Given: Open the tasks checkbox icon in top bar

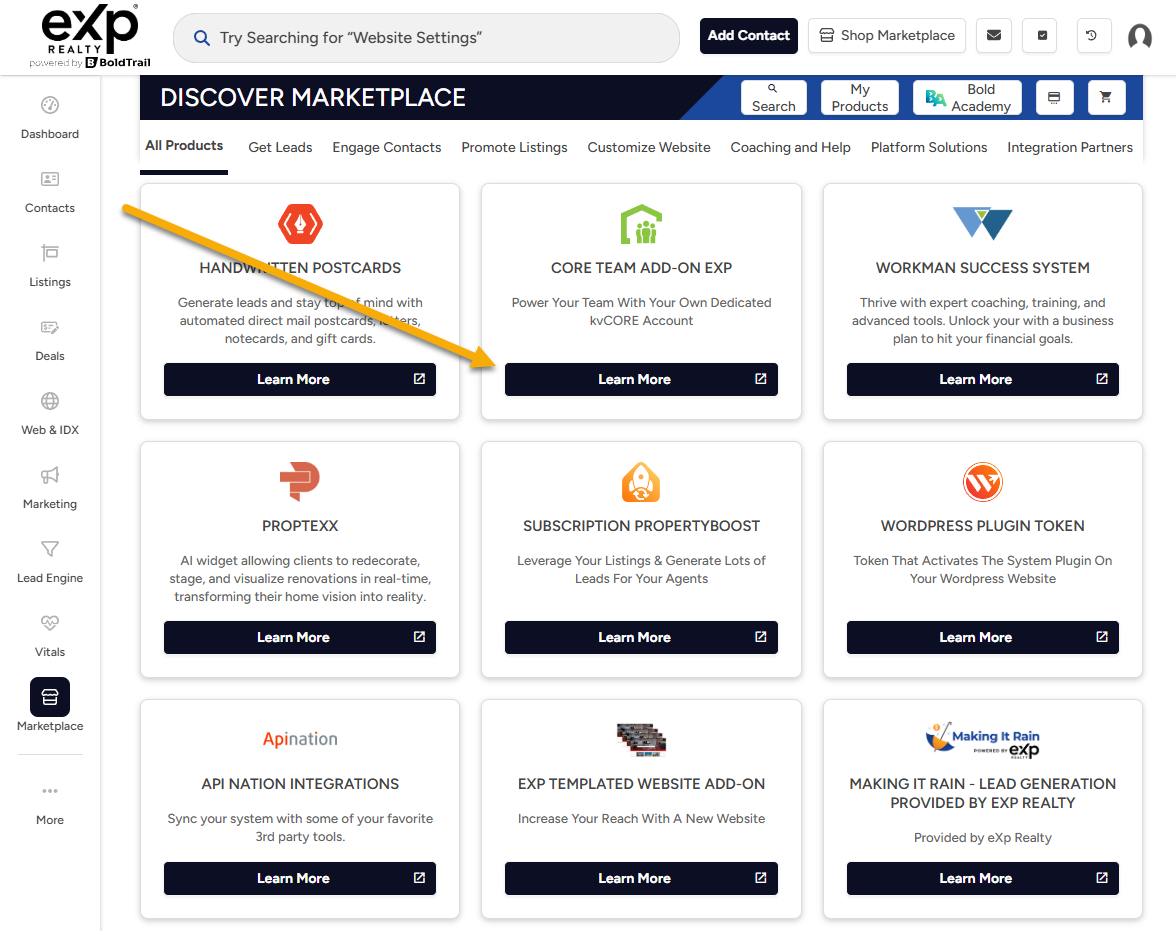Looking at the screenshot, I should pos(1042,35).
